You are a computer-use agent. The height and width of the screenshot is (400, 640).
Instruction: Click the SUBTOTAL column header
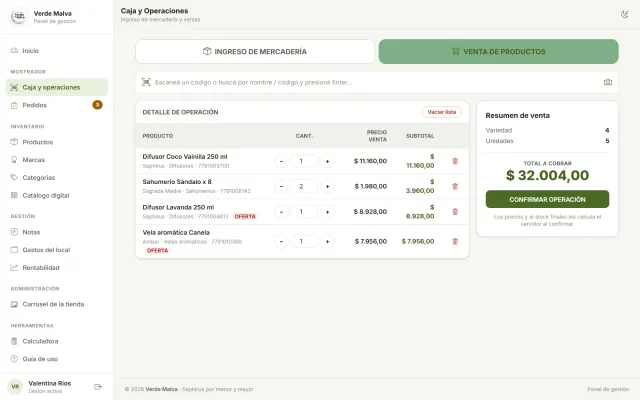pyautogui.click(x=420, y=136)
